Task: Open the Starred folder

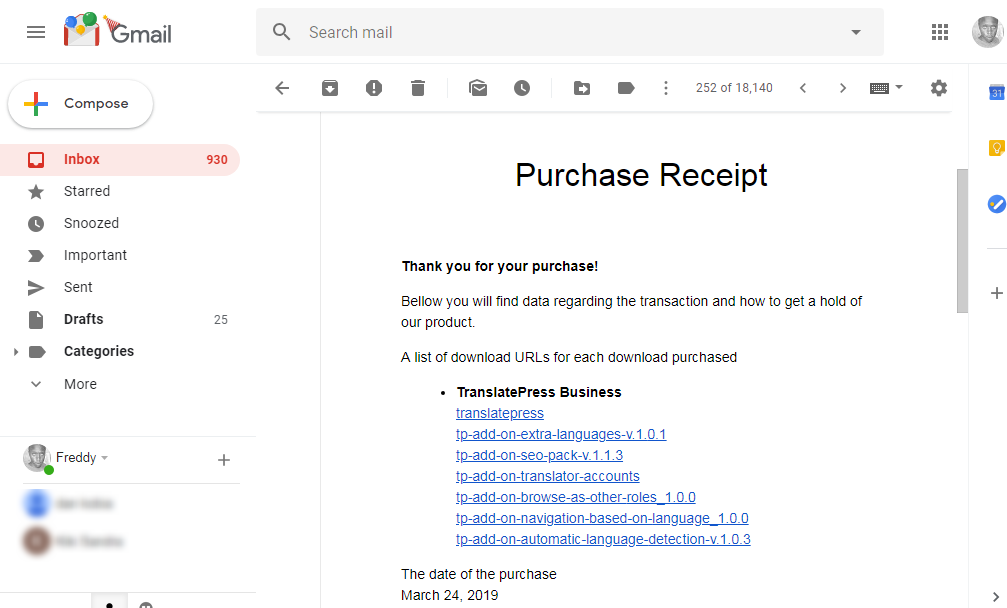Action: pyautogui.click(x=87, y=191)
